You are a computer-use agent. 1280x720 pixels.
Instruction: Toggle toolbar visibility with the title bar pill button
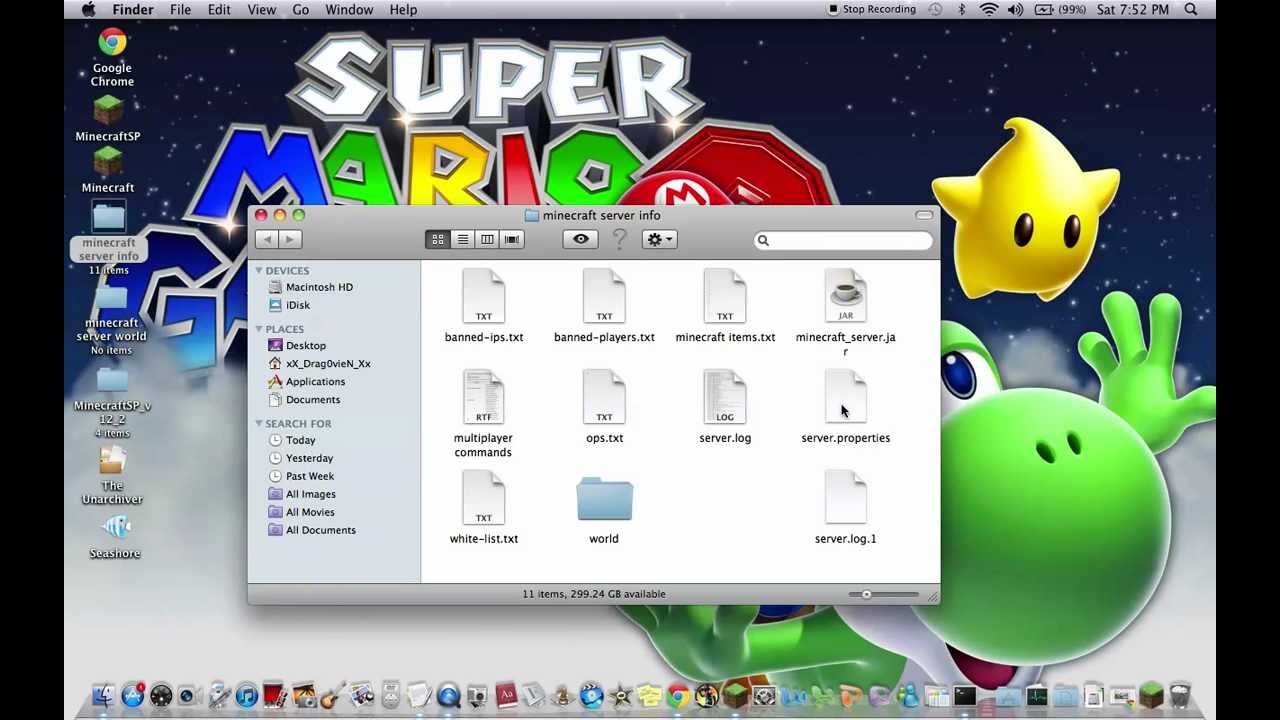[x=924, y=215]
